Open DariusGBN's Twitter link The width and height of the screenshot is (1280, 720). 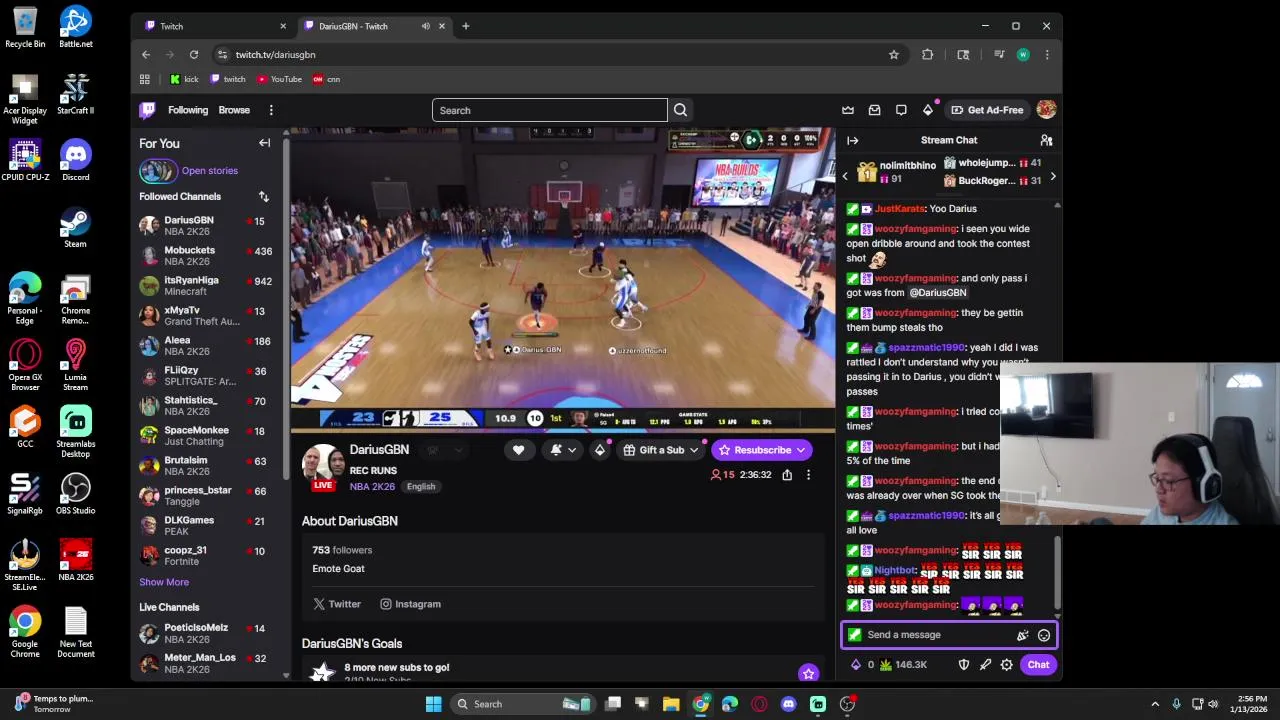pyautogui.click(x=337, y=604)
